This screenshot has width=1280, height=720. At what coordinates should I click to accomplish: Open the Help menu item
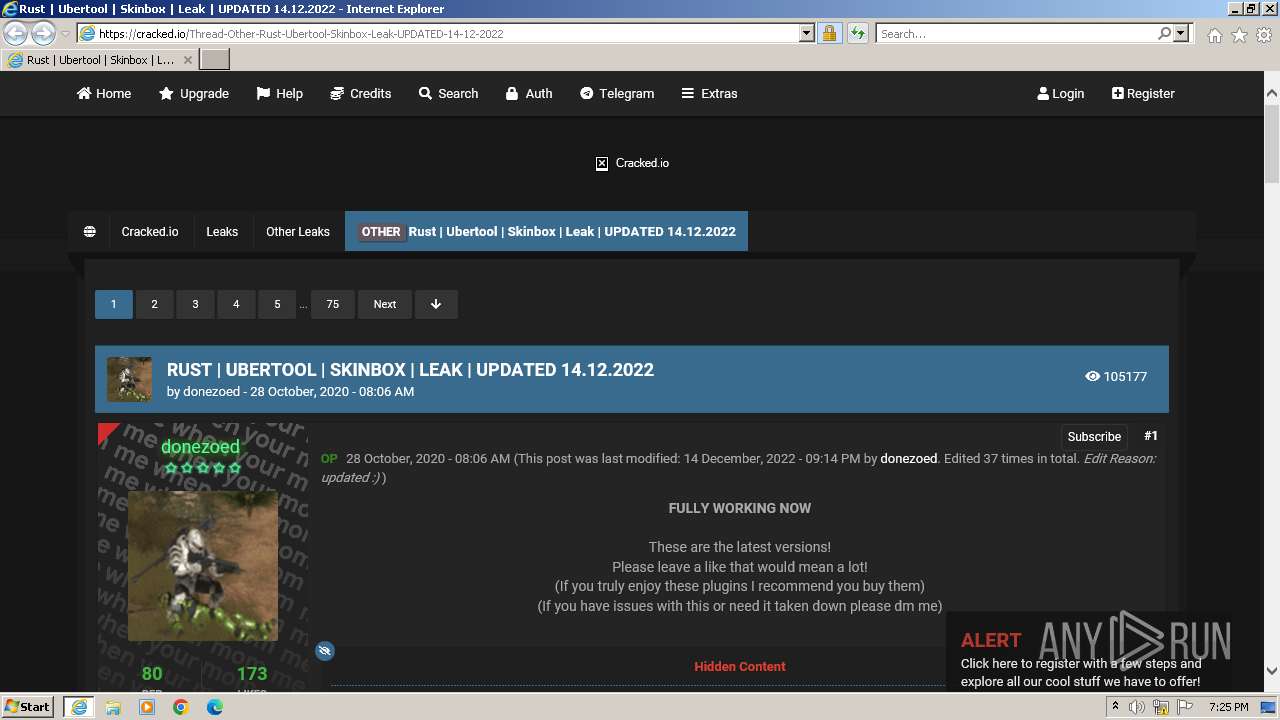[279, 93]
